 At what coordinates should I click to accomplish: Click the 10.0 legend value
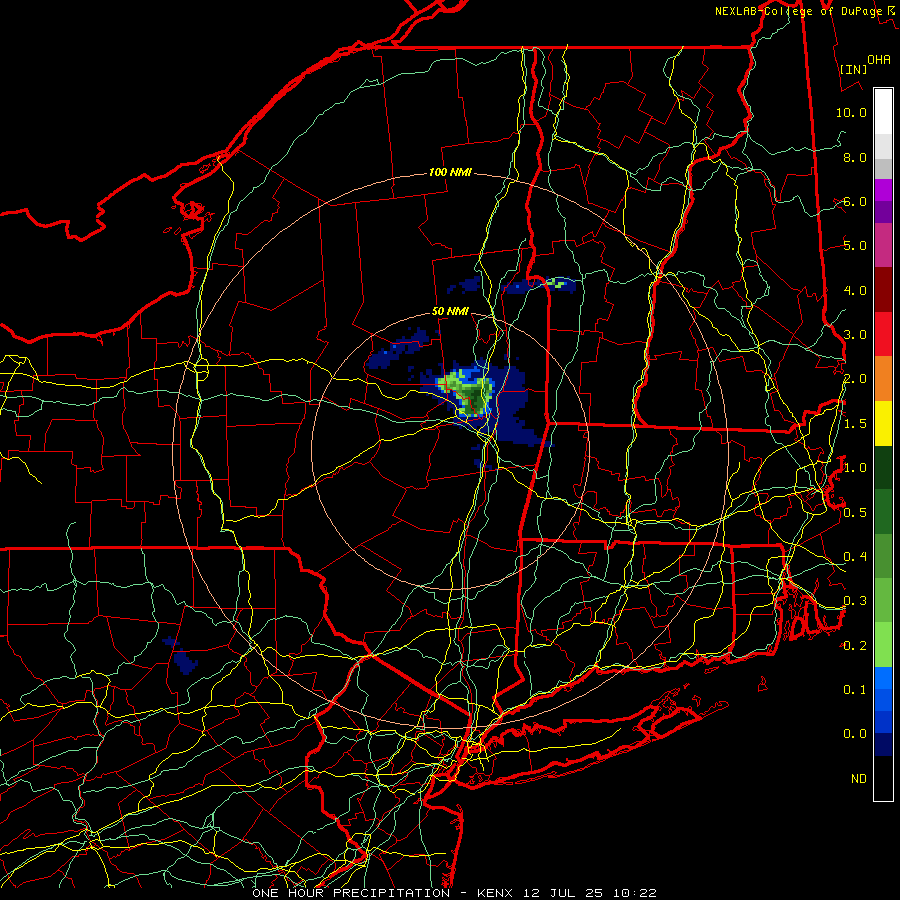pyautogui.click(x=851, y=112)
